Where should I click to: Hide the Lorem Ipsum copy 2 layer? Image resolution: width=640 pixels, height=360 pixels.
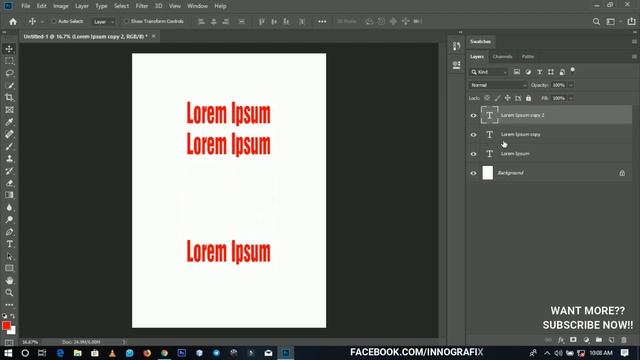[473, 116]
